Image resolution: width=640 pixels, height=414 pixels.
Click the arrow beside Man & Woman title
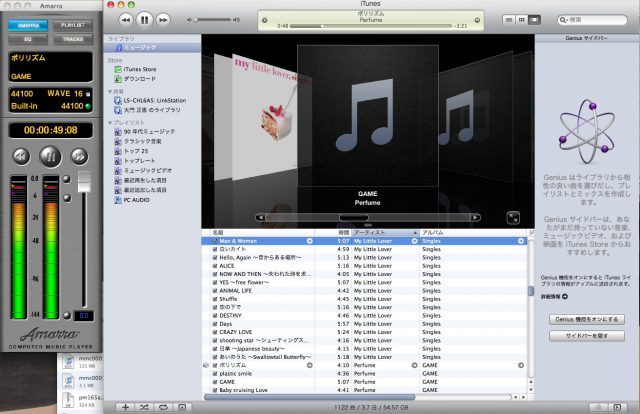(310, 241)
